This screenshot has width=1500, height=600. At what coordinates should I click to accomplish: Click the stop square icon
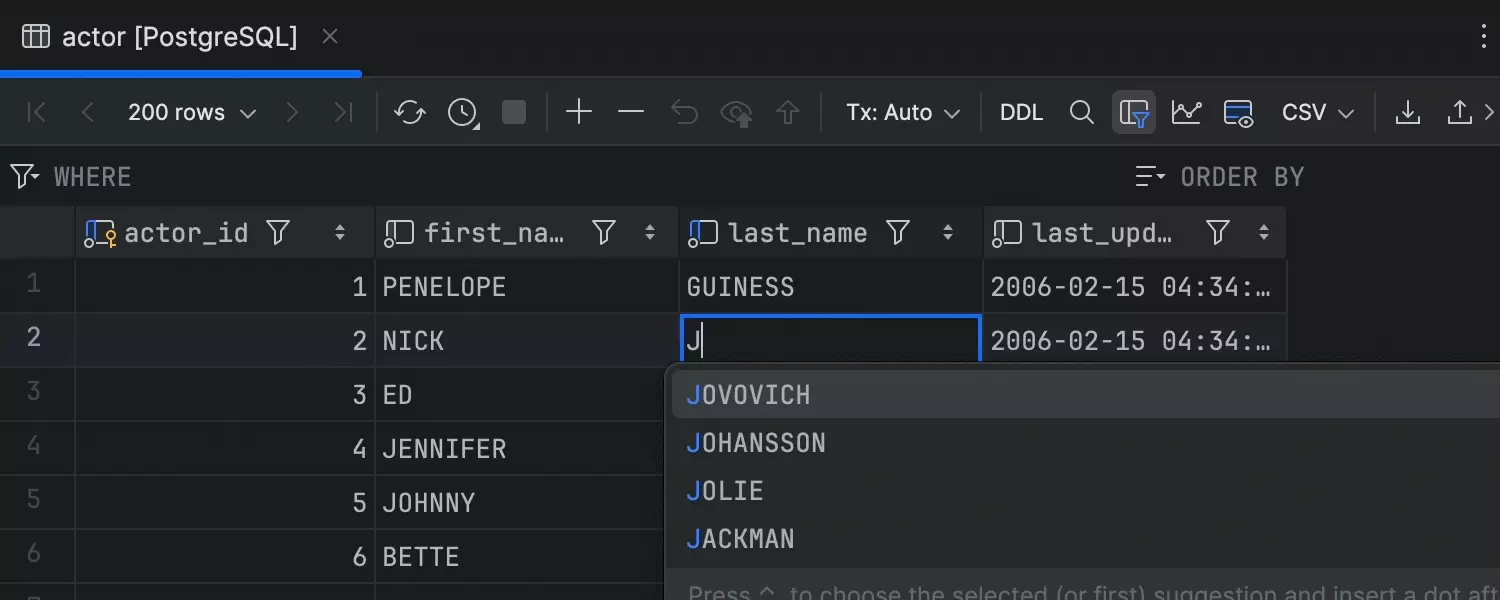click(x=514, y=113)
